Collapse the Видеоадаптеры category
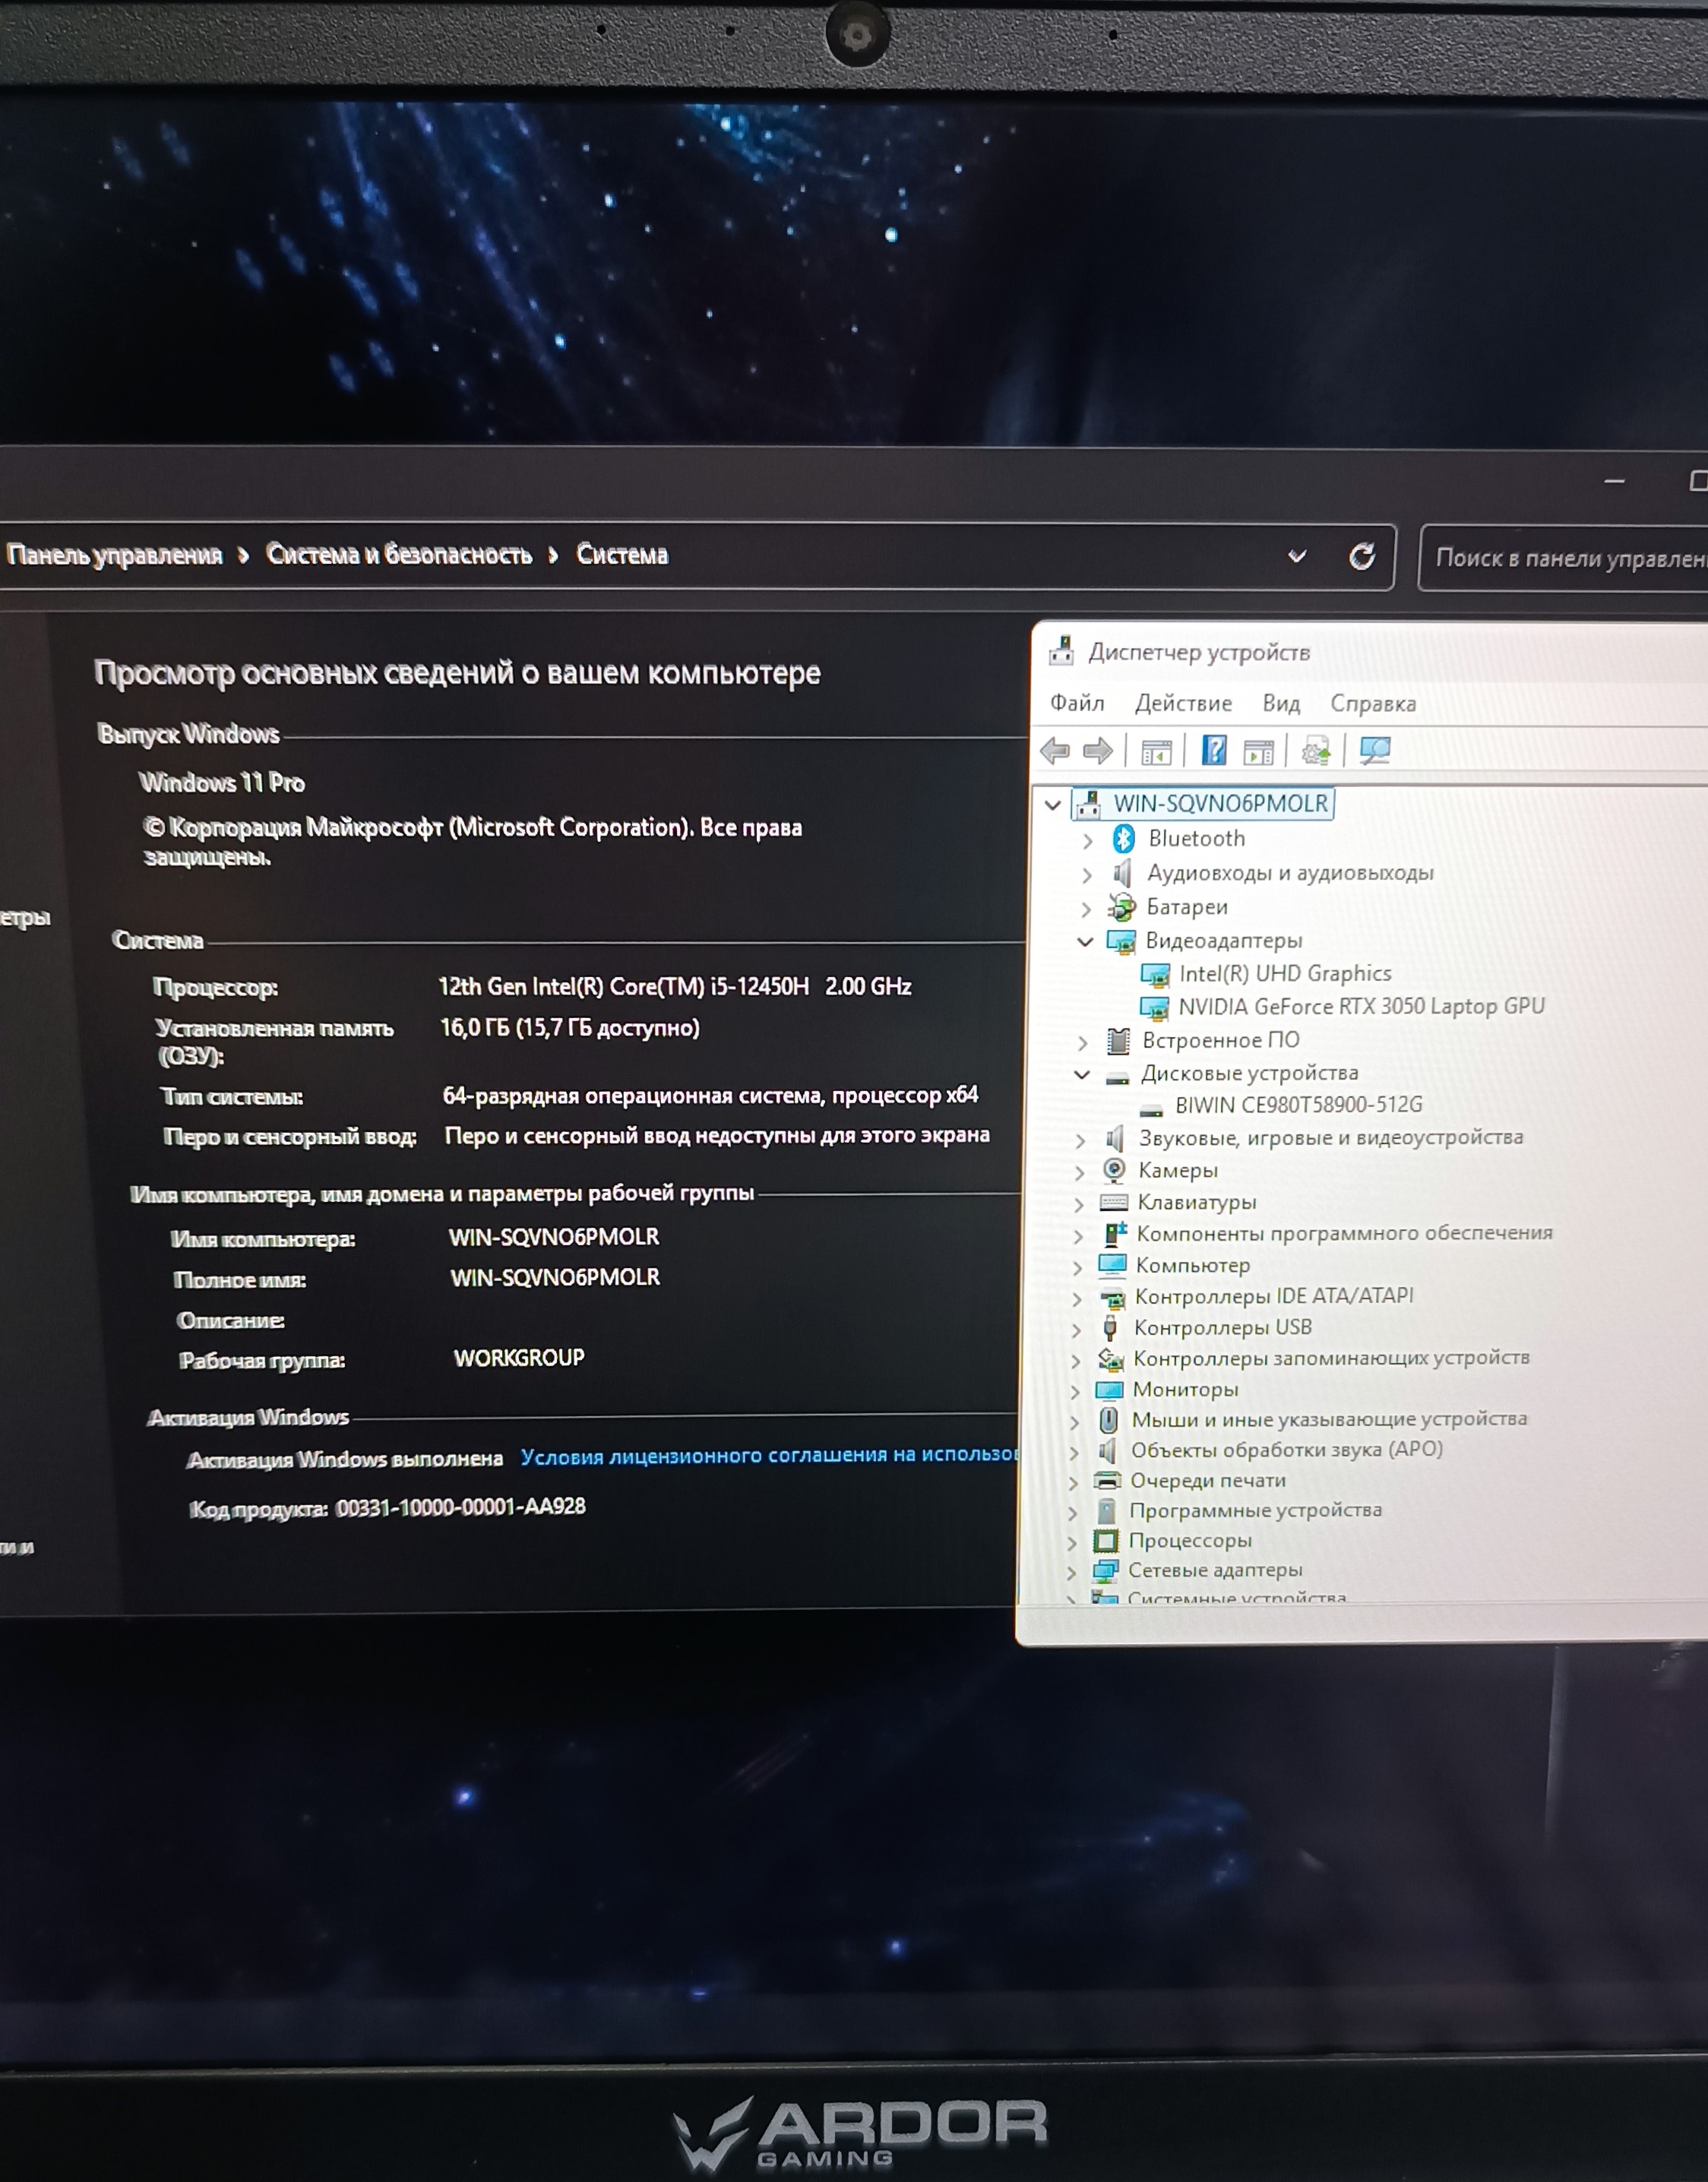The height and width of the screenshot is (2182, 1708). [1085, 941]
